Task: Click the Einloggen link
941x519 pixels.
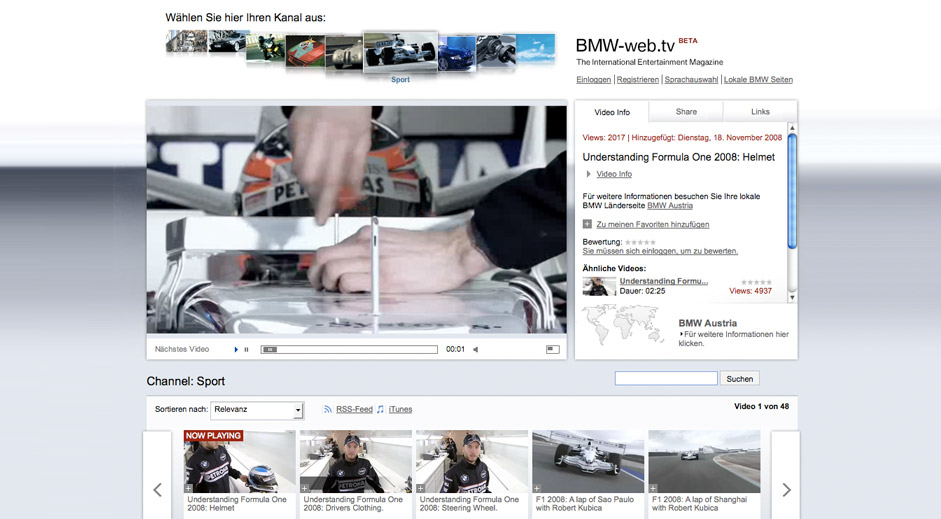Action: (x=594, y=80)
